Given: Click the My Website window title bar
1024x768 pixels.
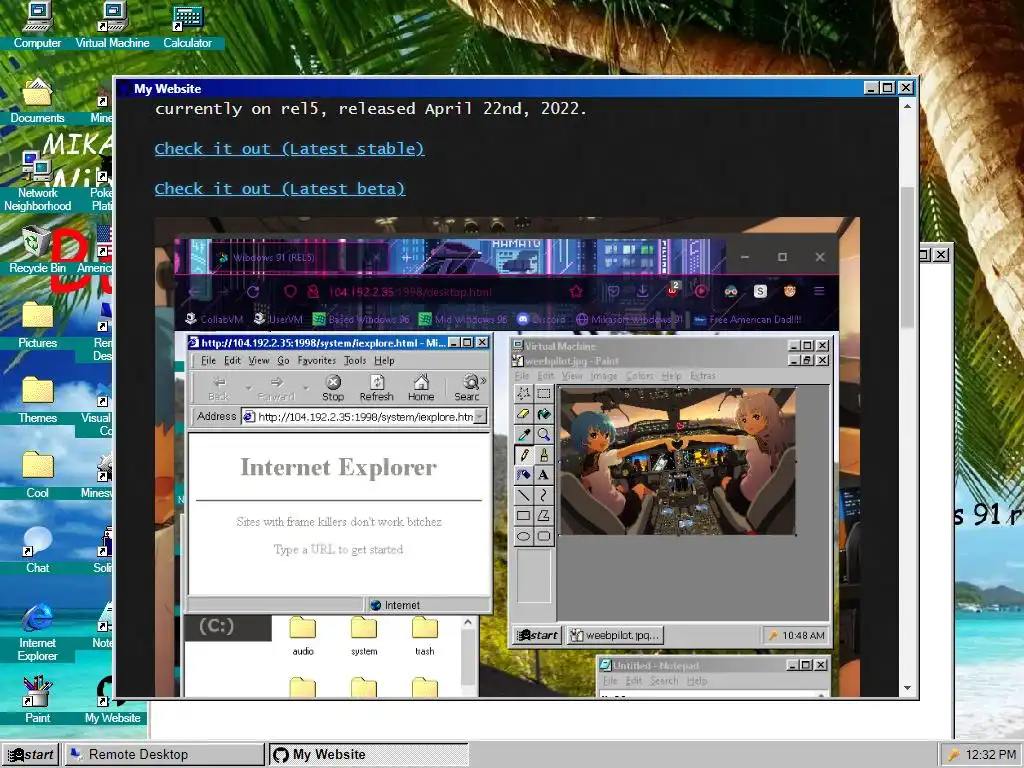Looking at the screenshot, I should click(x=490, y=88).
